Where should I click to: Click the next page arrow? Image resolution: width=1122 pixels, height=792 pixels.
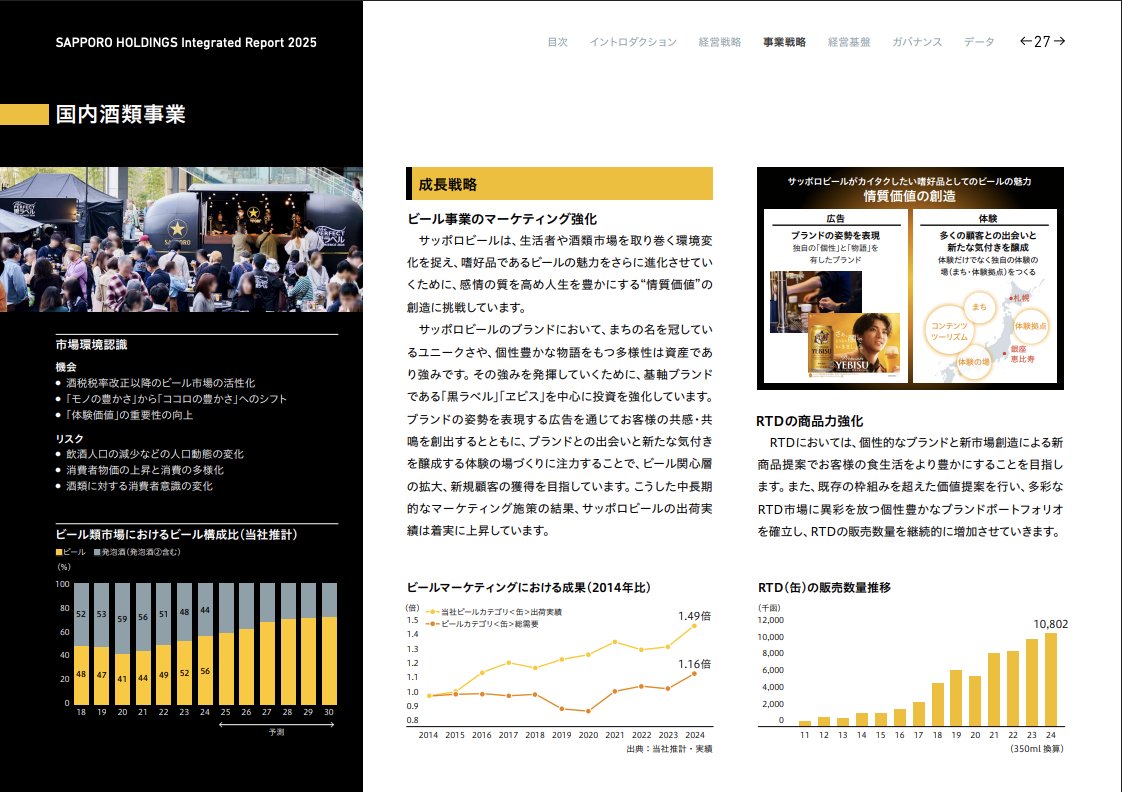(x=1060, y=42)
